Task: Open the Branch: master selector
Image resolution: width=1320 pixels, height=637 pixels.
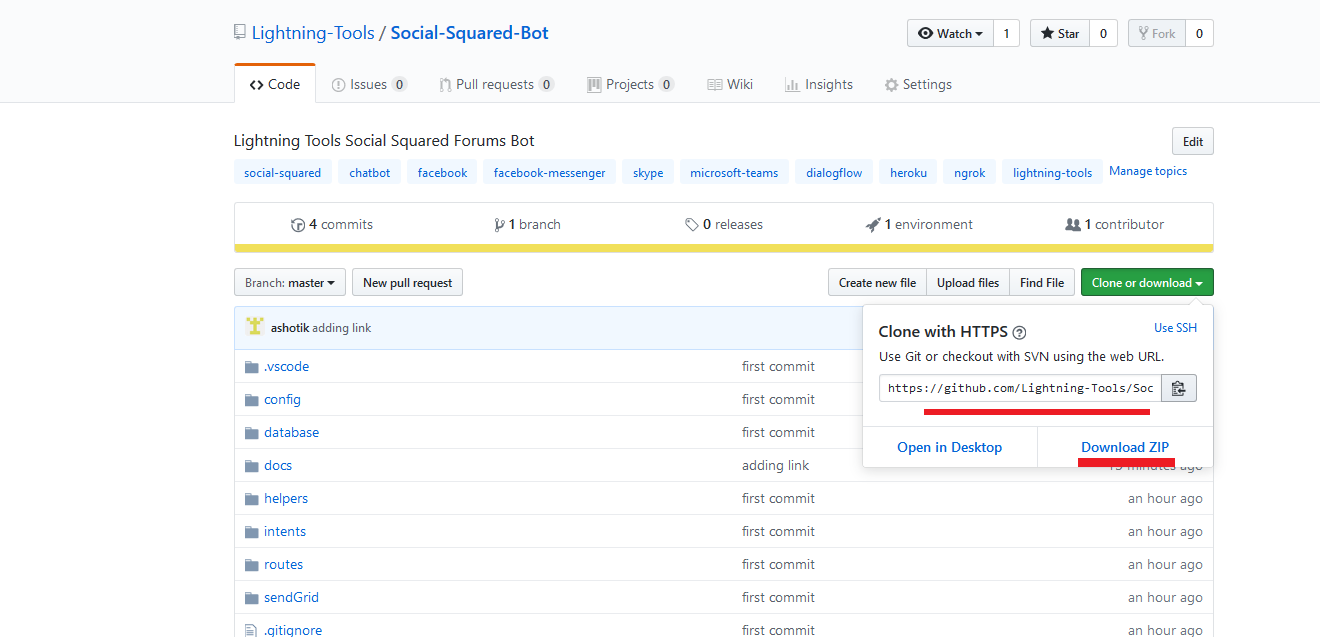Action: coord(290,283)
